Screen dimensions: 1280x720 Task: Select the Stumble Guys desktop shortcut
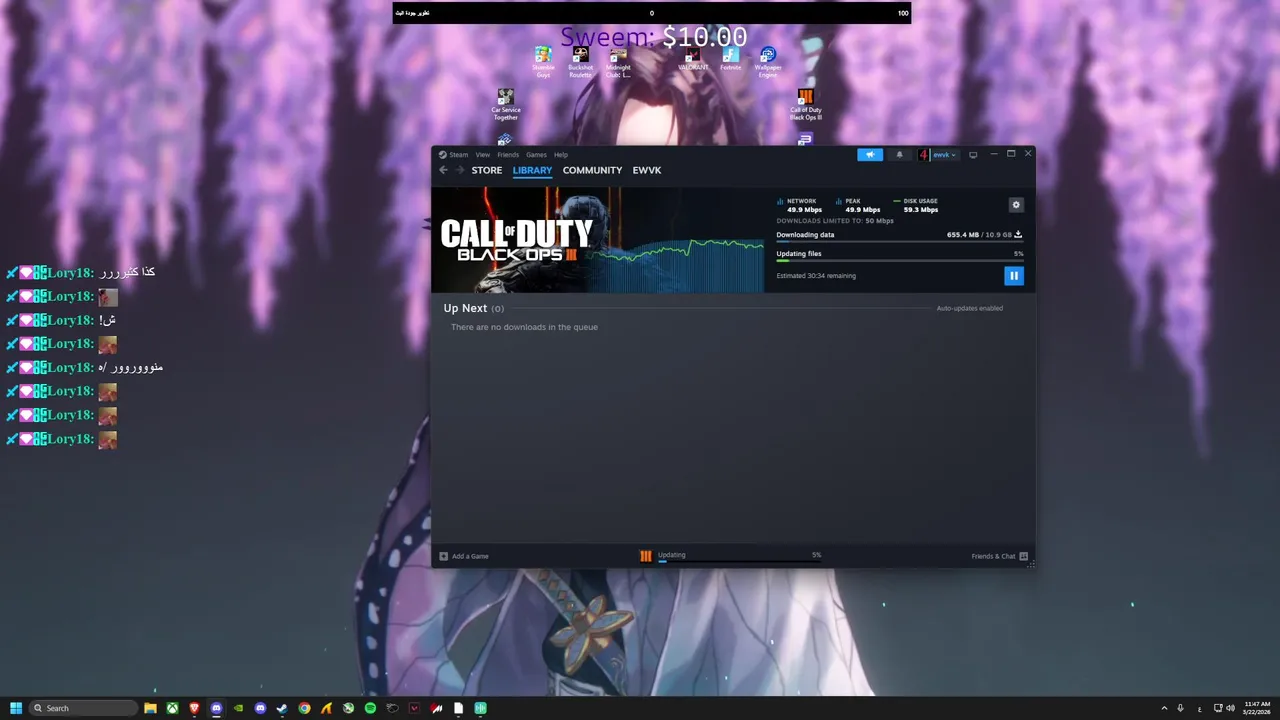(543, 62)
